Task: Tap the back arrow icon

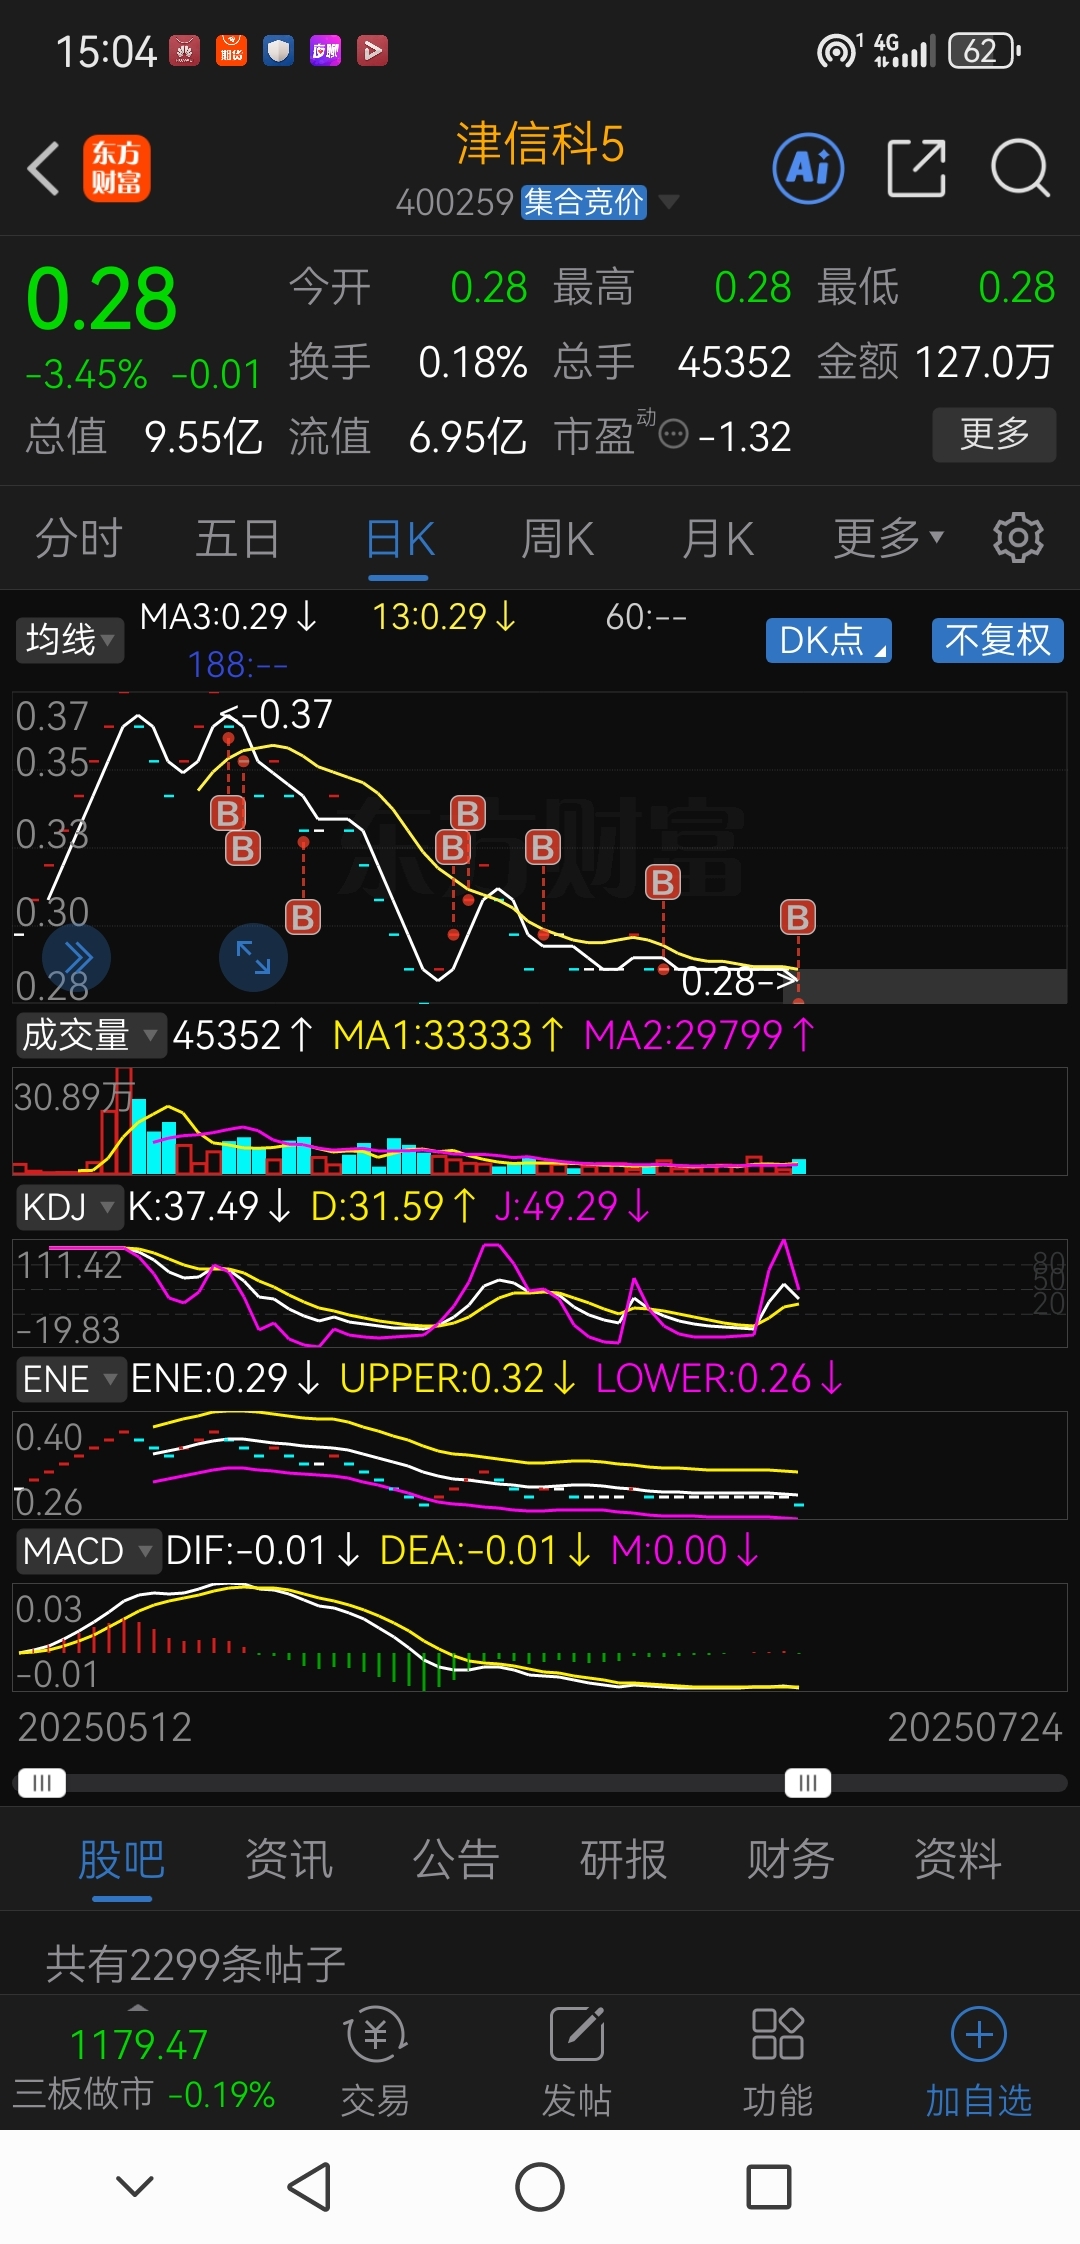Action: tap(44, 168)
